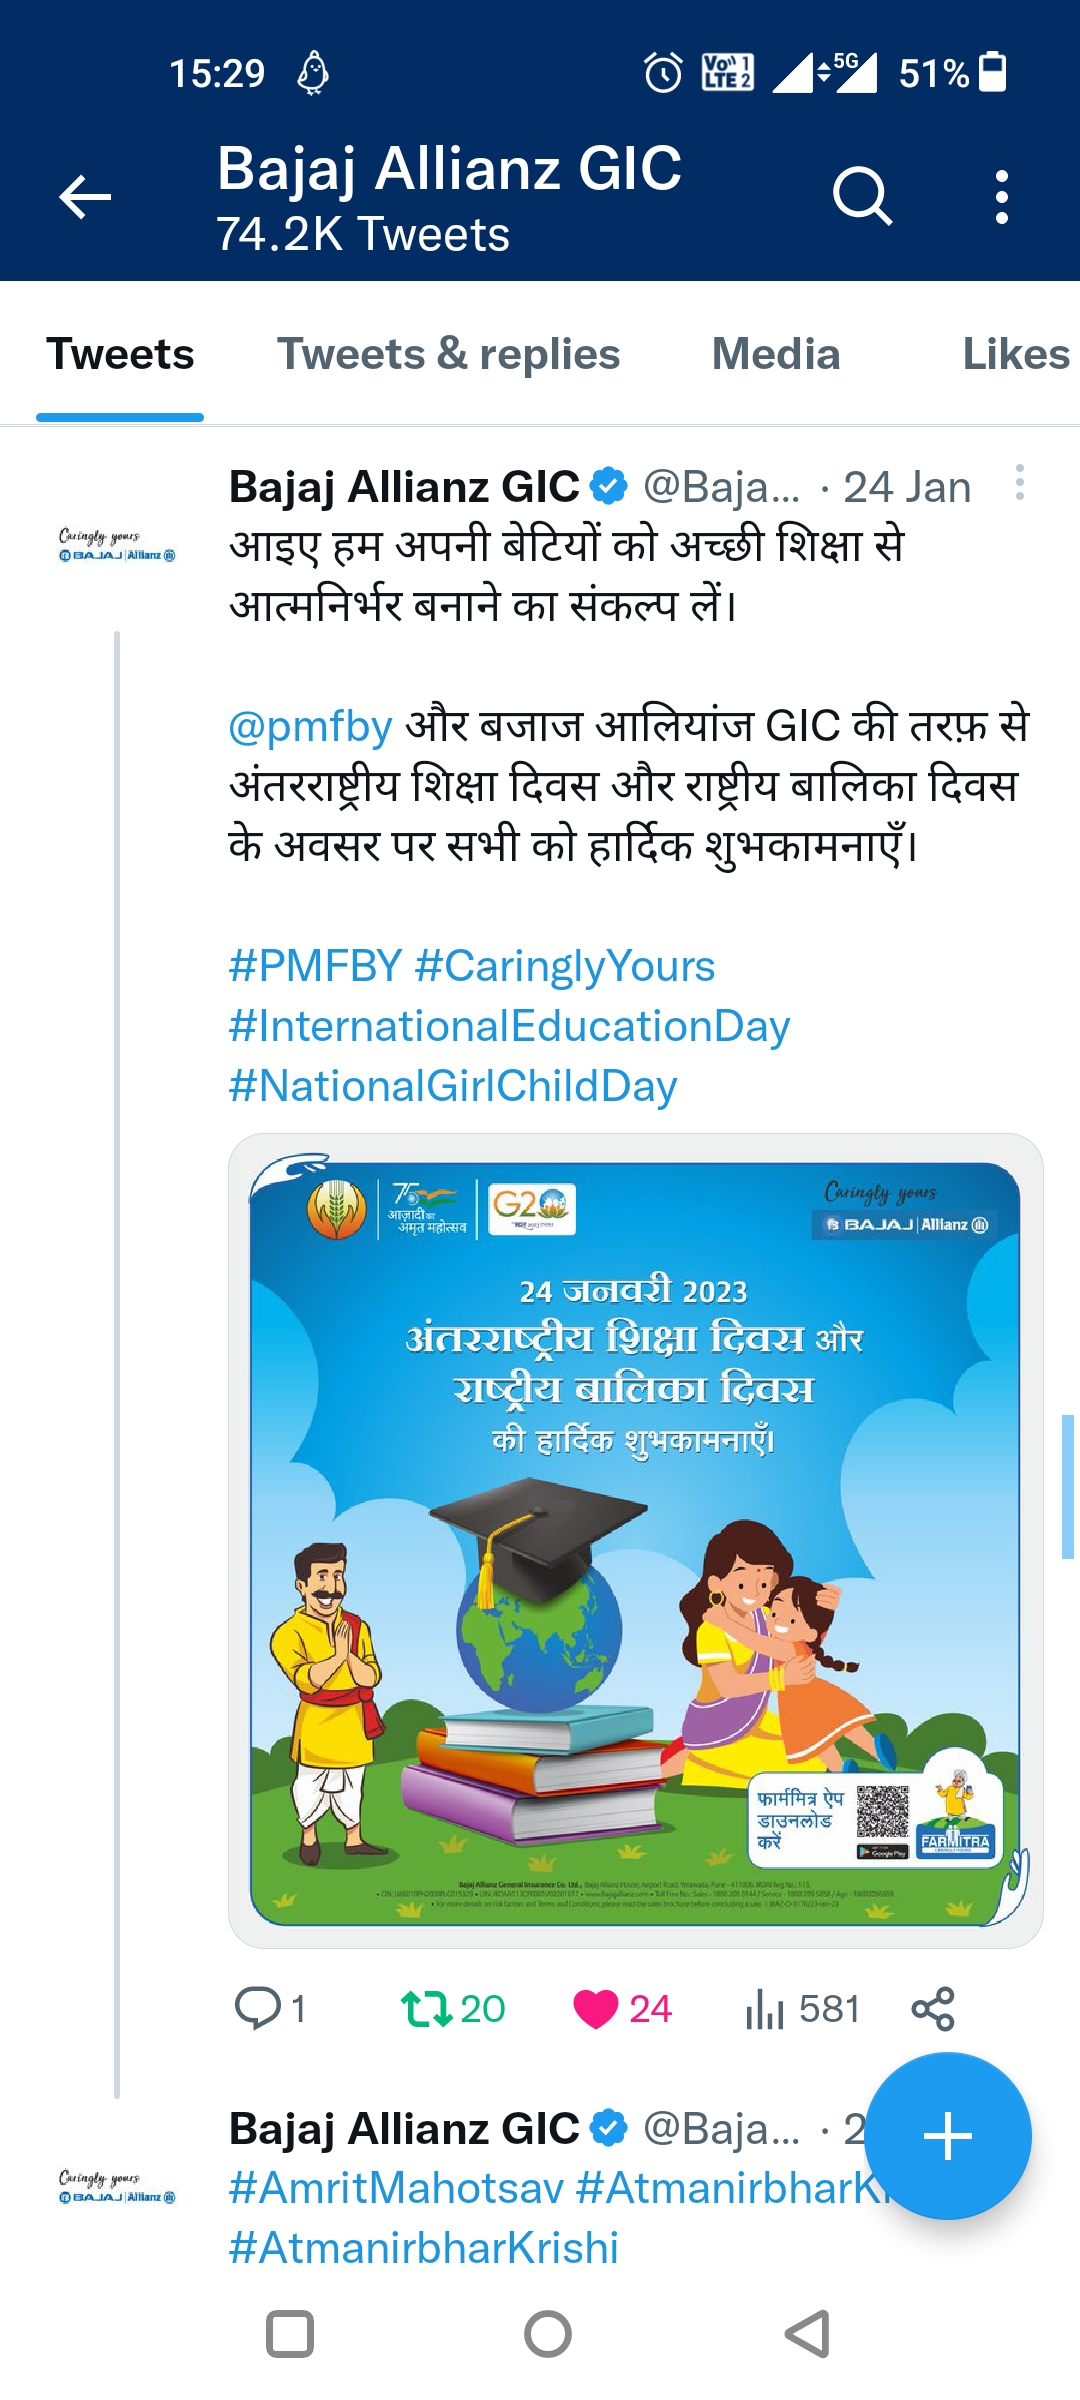The height and width of the screenshot is (2400, 1080).
Task: Open the #CaringlyYours hashtag
Action: [565, 967]
